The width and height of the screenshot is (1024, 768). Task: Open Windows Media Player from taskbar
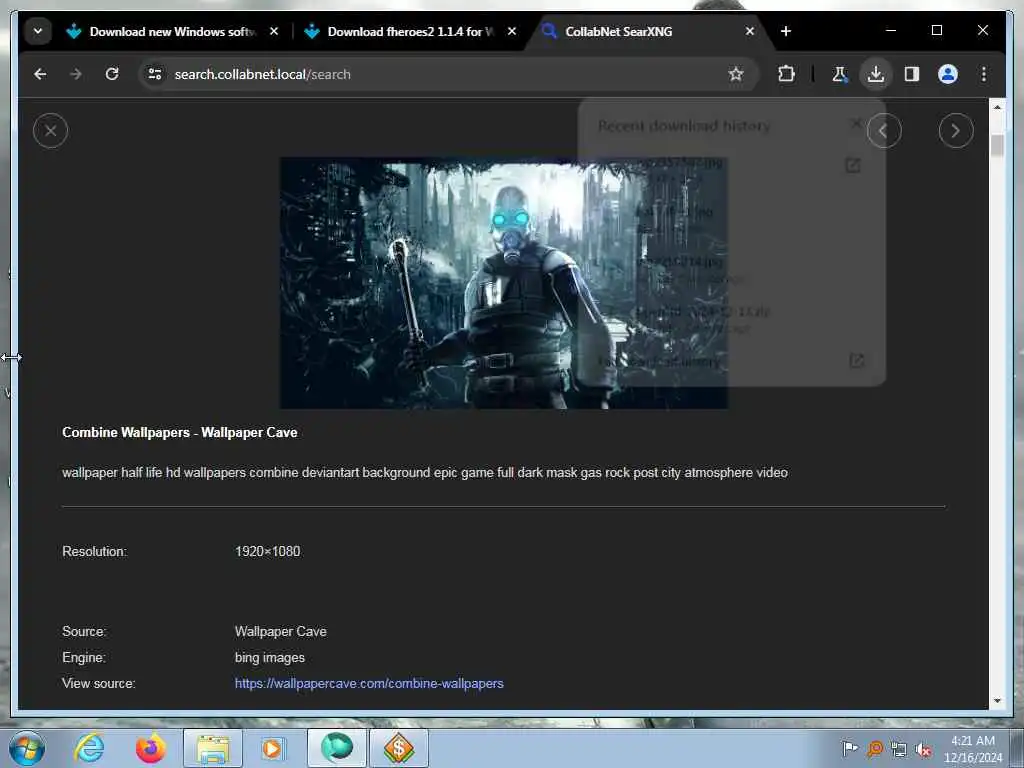coord(272,748)
